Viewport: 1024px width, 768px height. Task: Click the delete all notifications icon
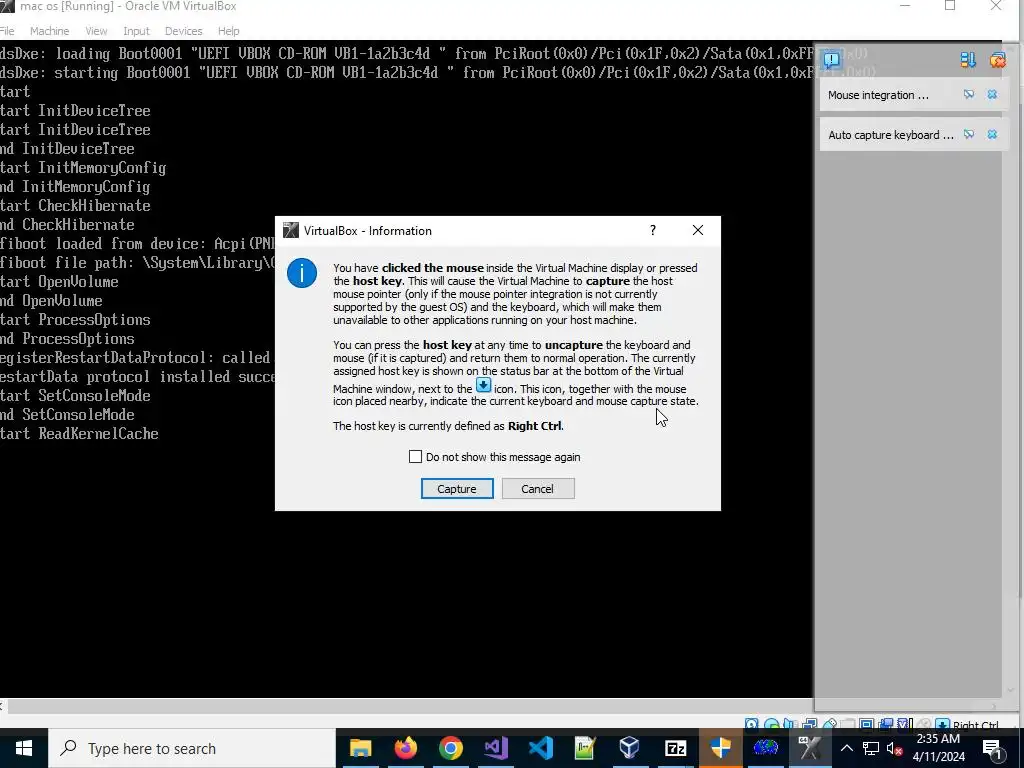click(997, 60)
